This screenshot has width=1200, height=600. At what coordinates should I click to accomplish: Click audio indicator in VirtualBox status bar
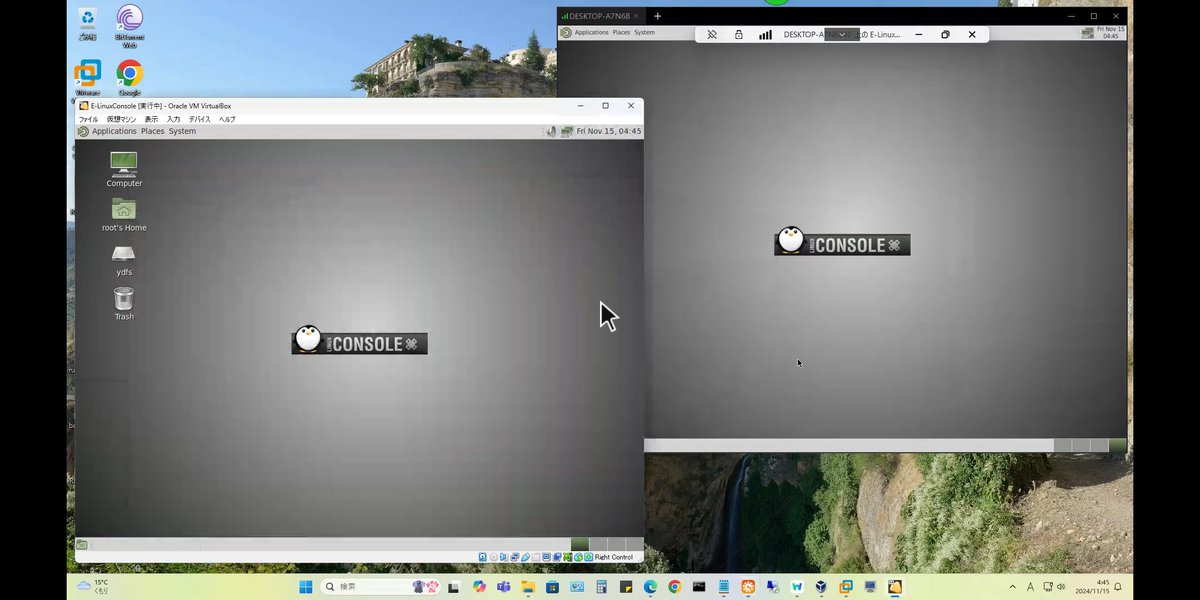[x=504, y=557]
